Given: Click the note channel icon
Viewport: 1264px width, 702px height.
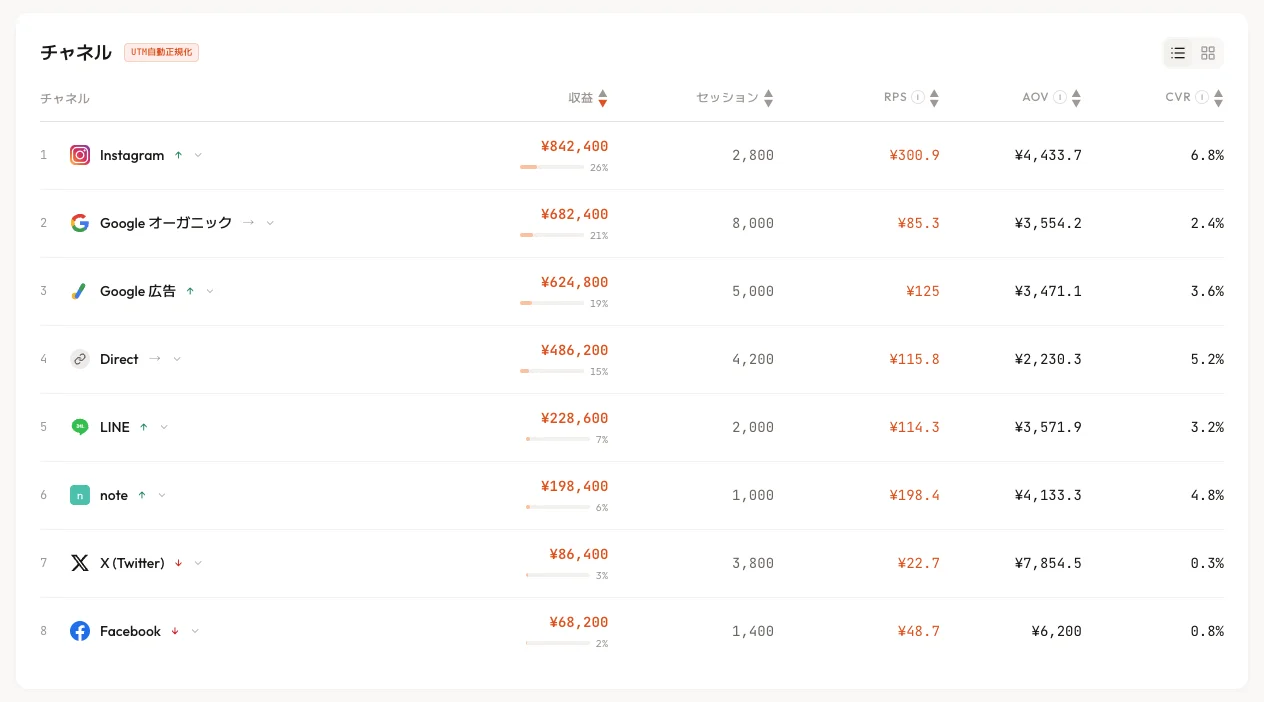Looking at the screenshot, I should click(x=80, y=495).
